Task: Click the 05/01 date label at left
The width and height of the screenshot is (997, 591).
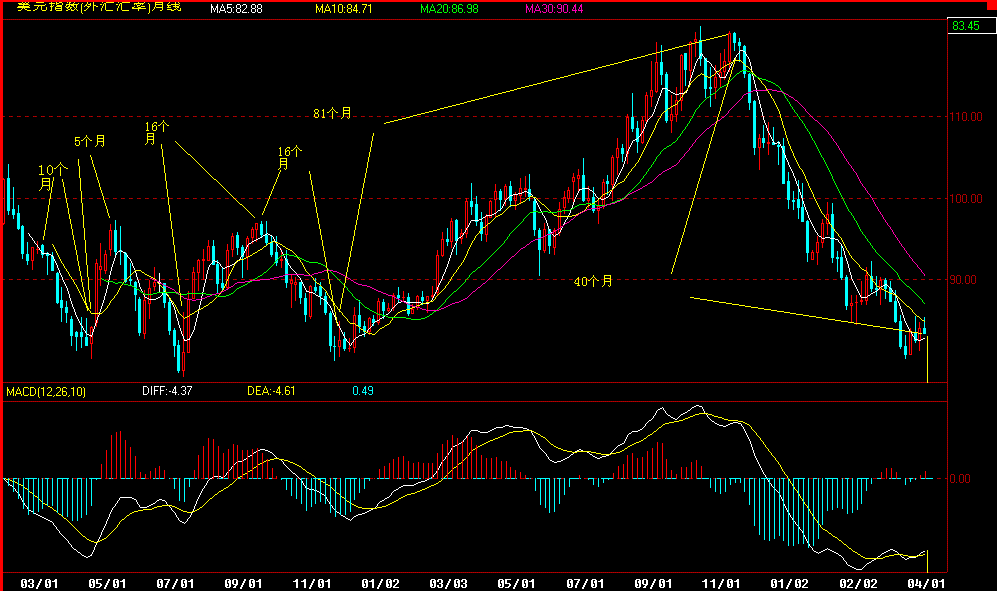Action: click(107, 583)
